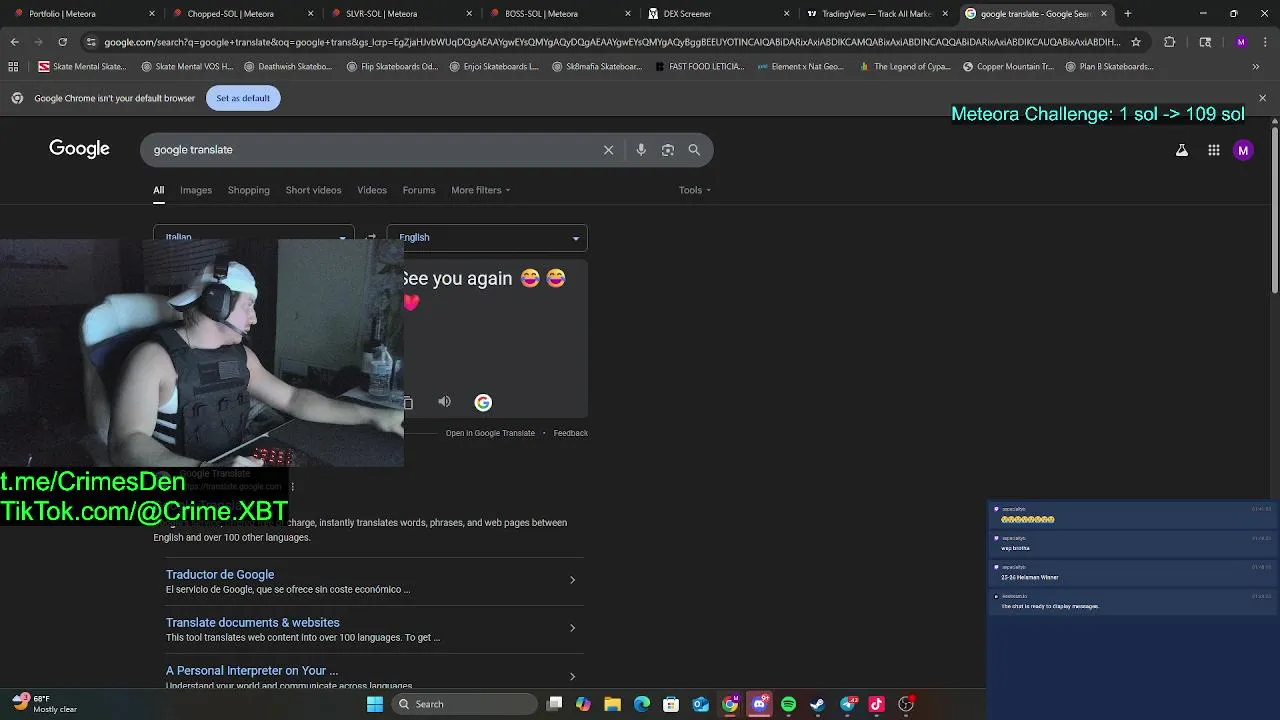Open Traductor de Google link

pos(220,574)
